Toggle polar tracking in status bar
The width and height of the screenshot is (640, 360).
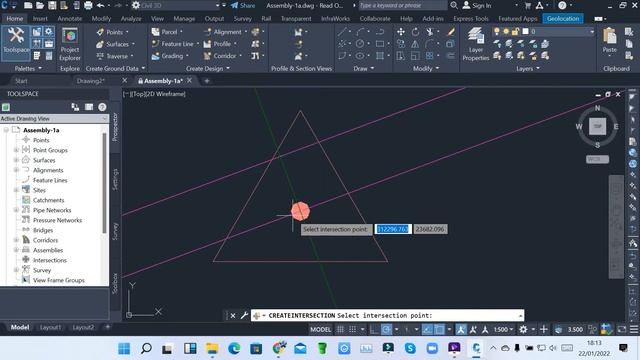pyautogui.click(x=386, y=329)
